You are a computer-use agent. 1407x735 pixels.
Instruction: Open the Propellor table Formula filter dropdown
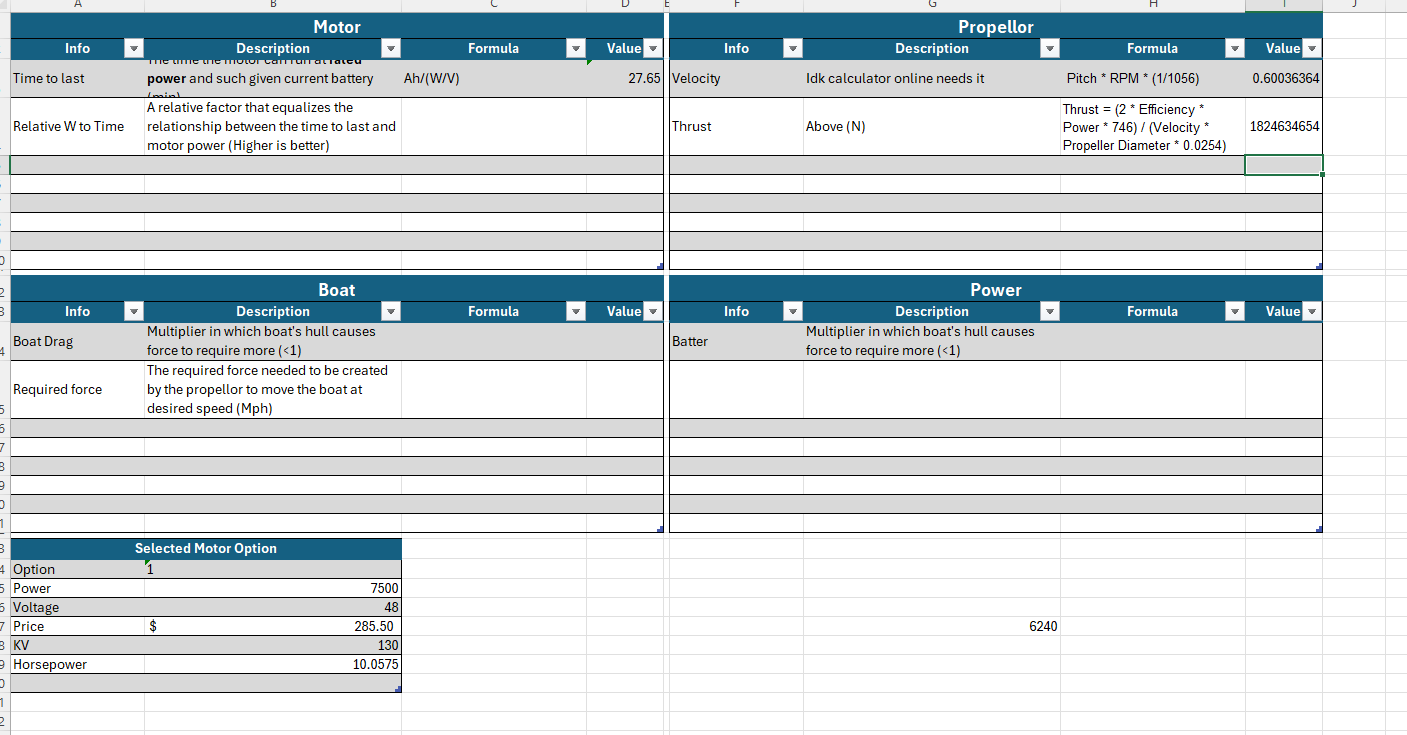(x=1235, y=48)
